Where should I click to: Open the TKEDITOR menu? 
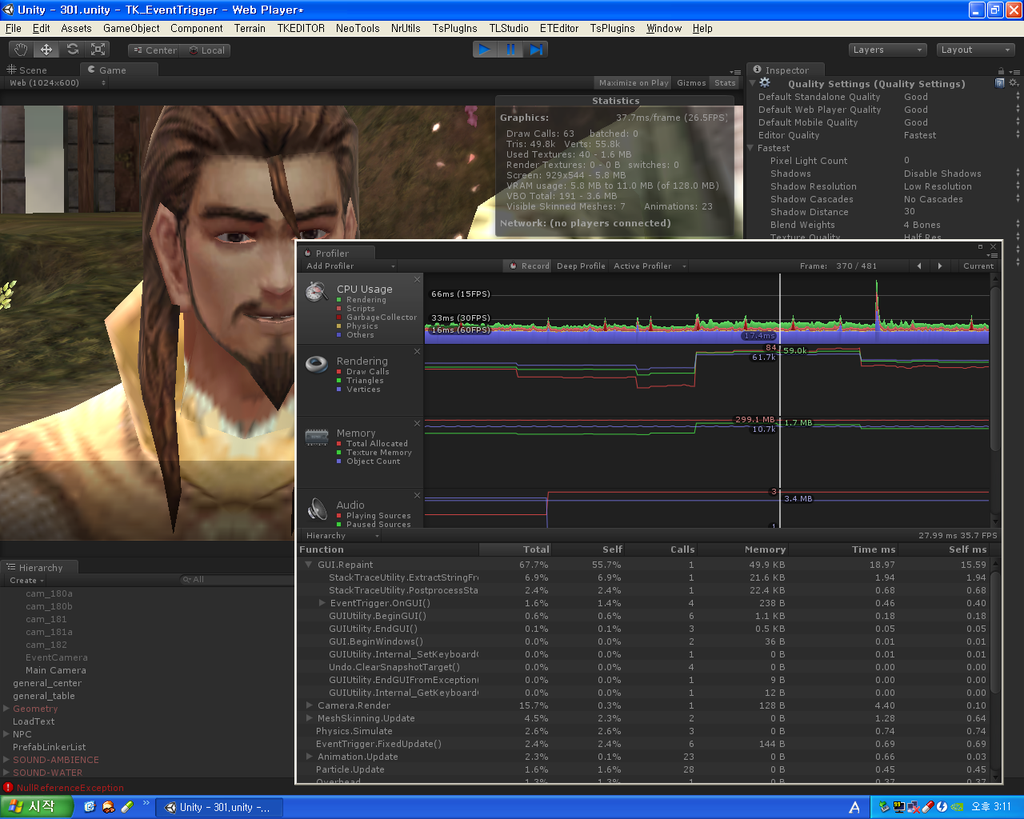click(300, 28)
